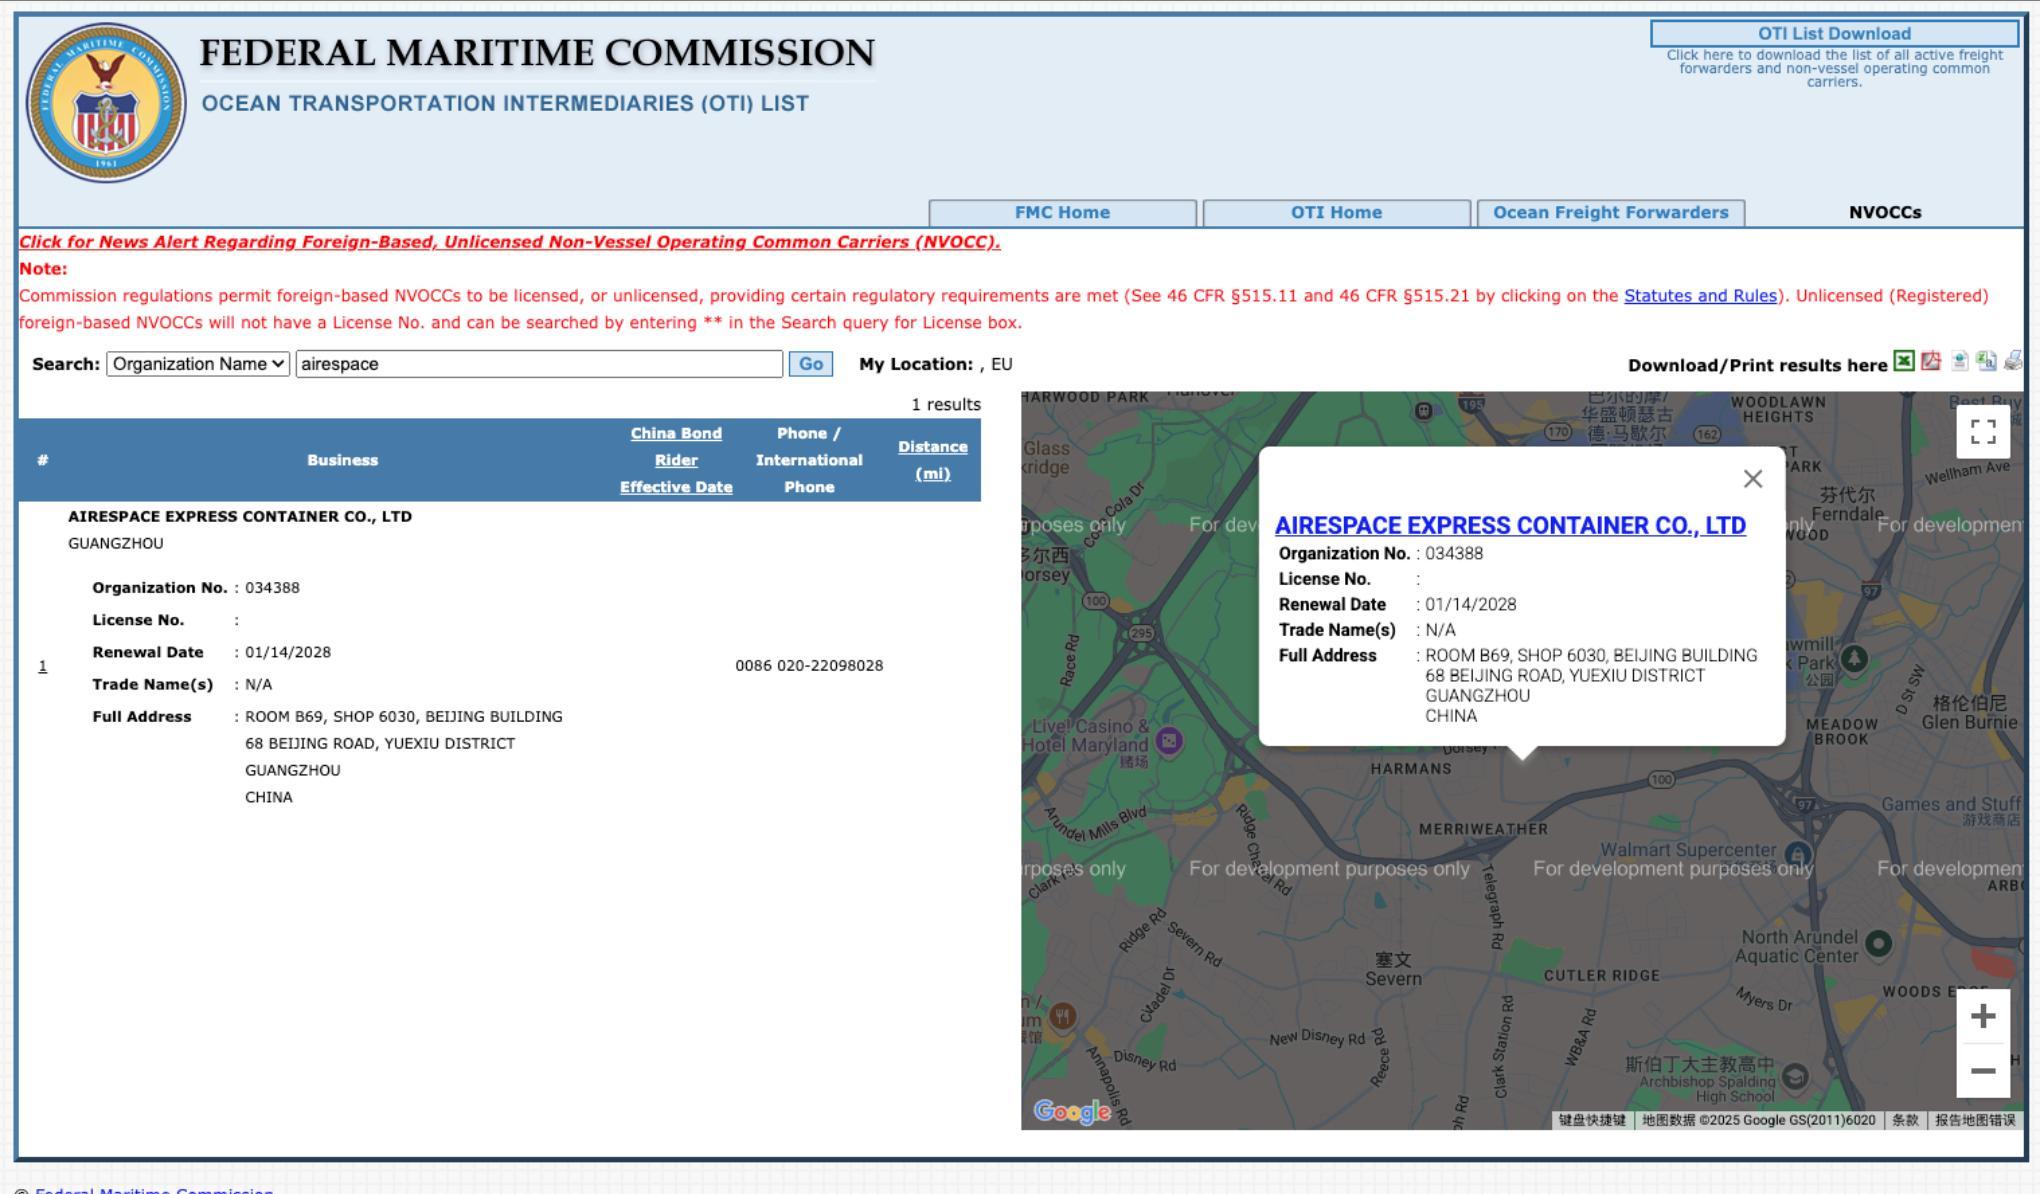Screen dimensions: 2040x1194
Task: Sort by Distance (mi) column
Action: click(x=932, y=460)
